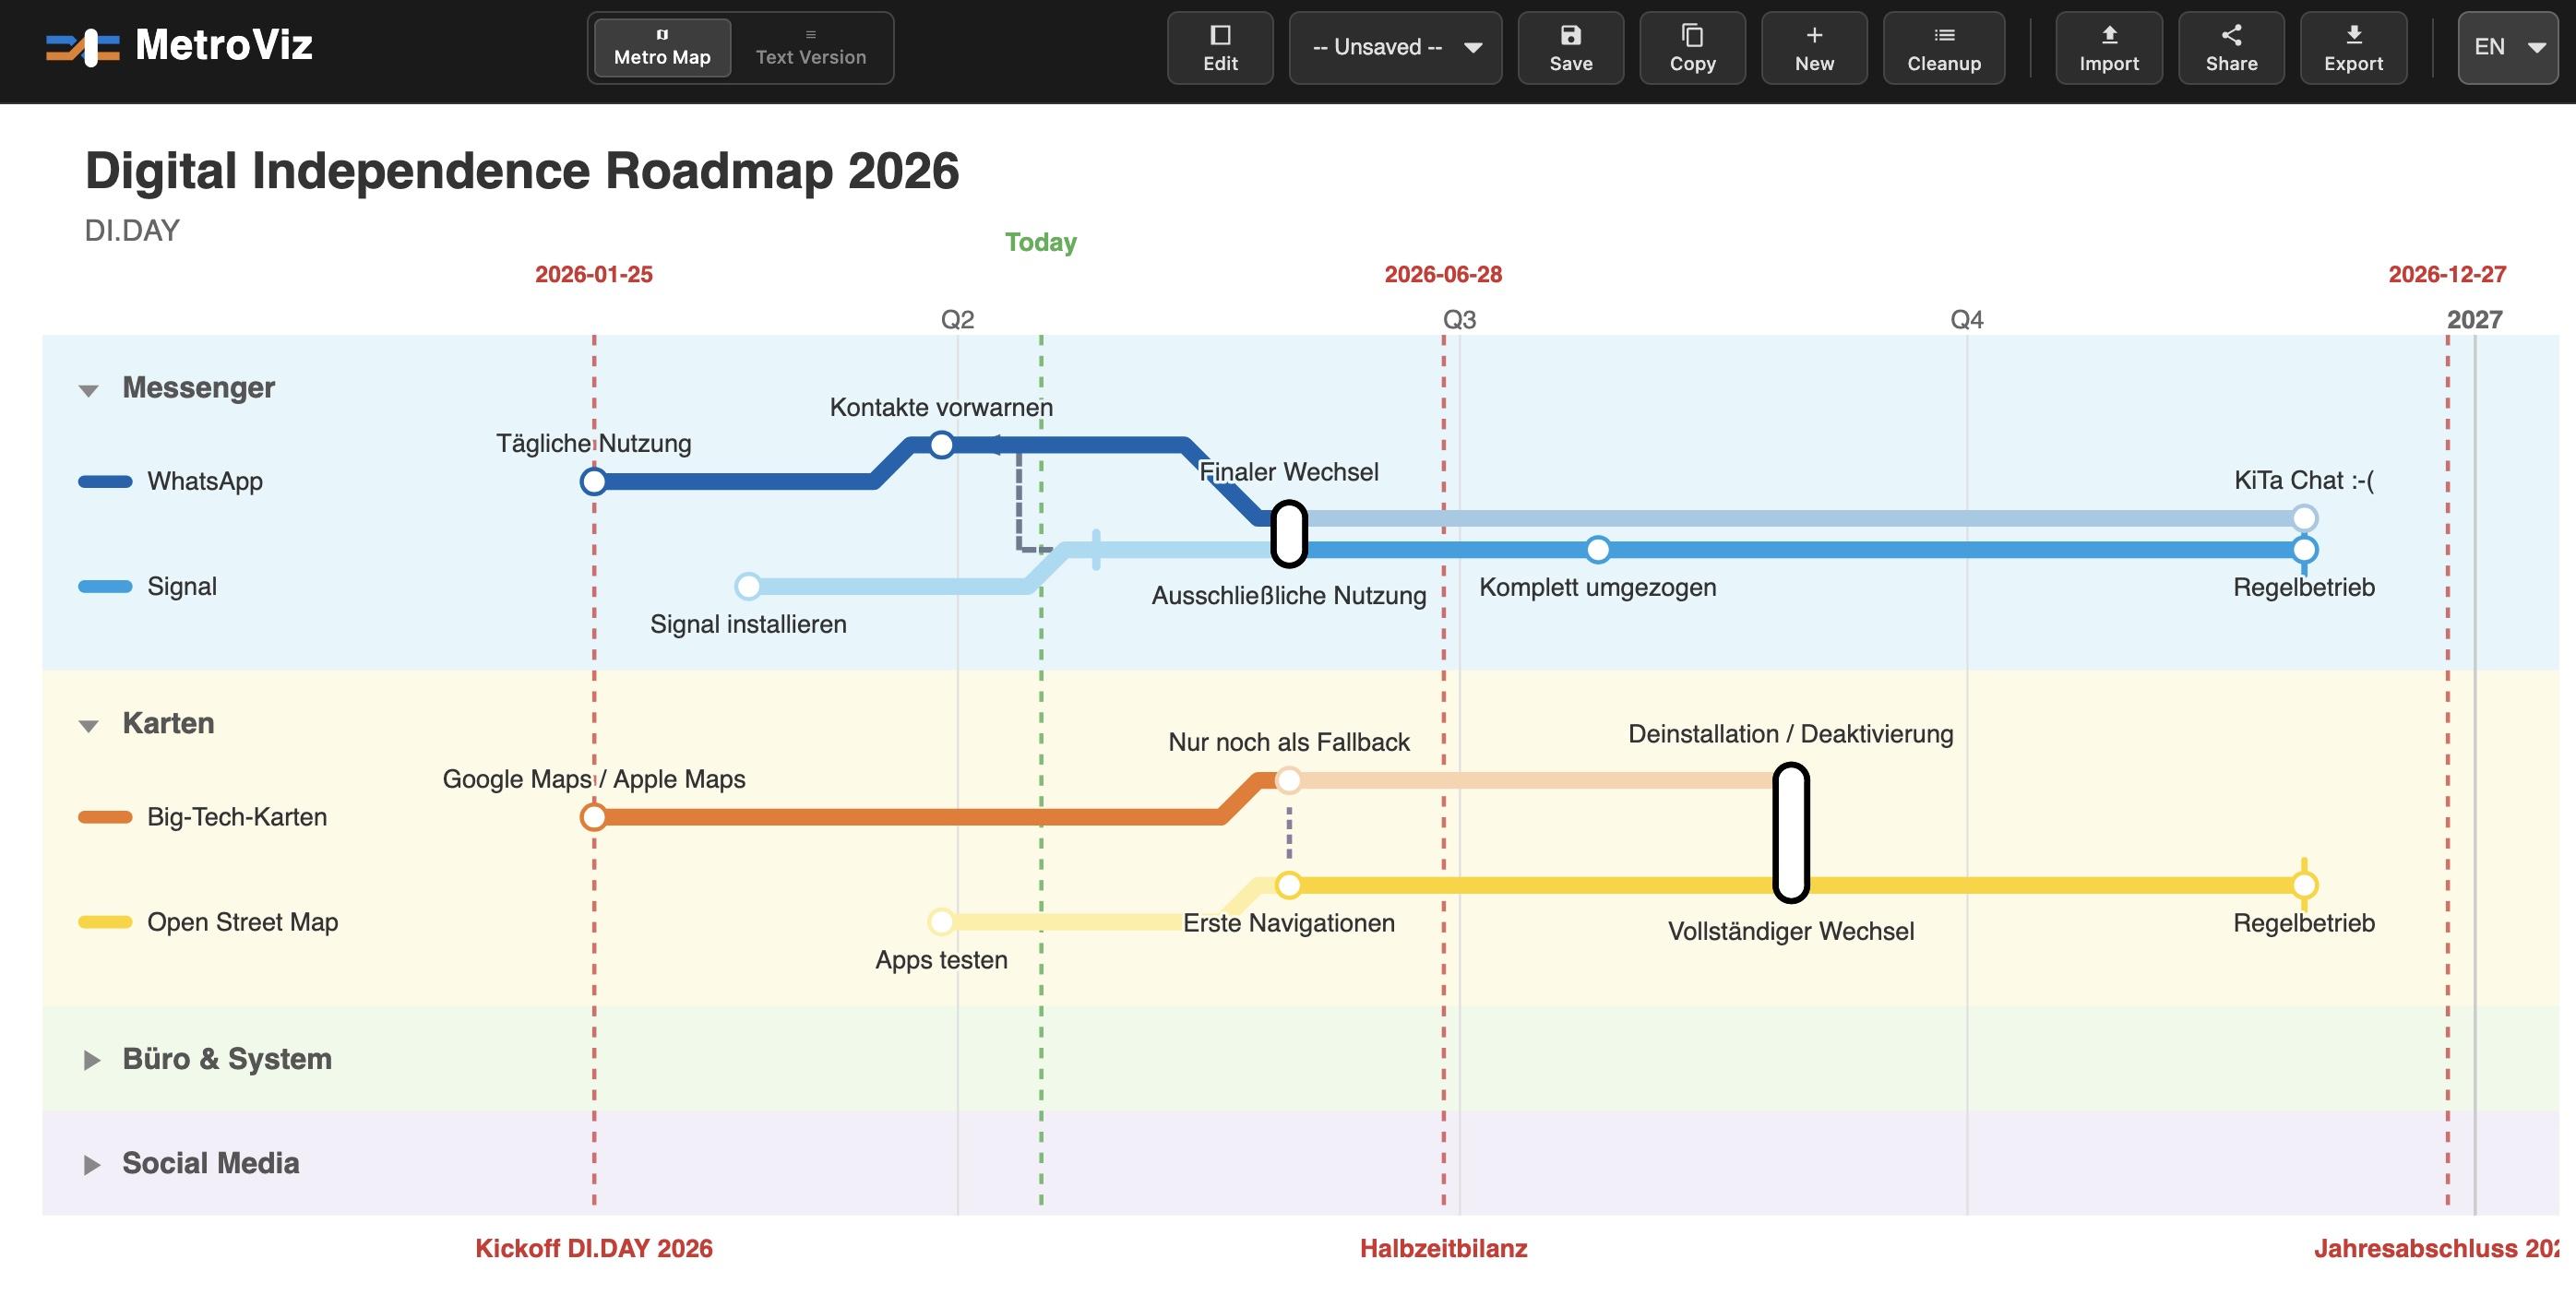Click the Open Street Map line label
This screenshot has height=1295, width=2576.
pyautogui.click(x=243, y=922)
